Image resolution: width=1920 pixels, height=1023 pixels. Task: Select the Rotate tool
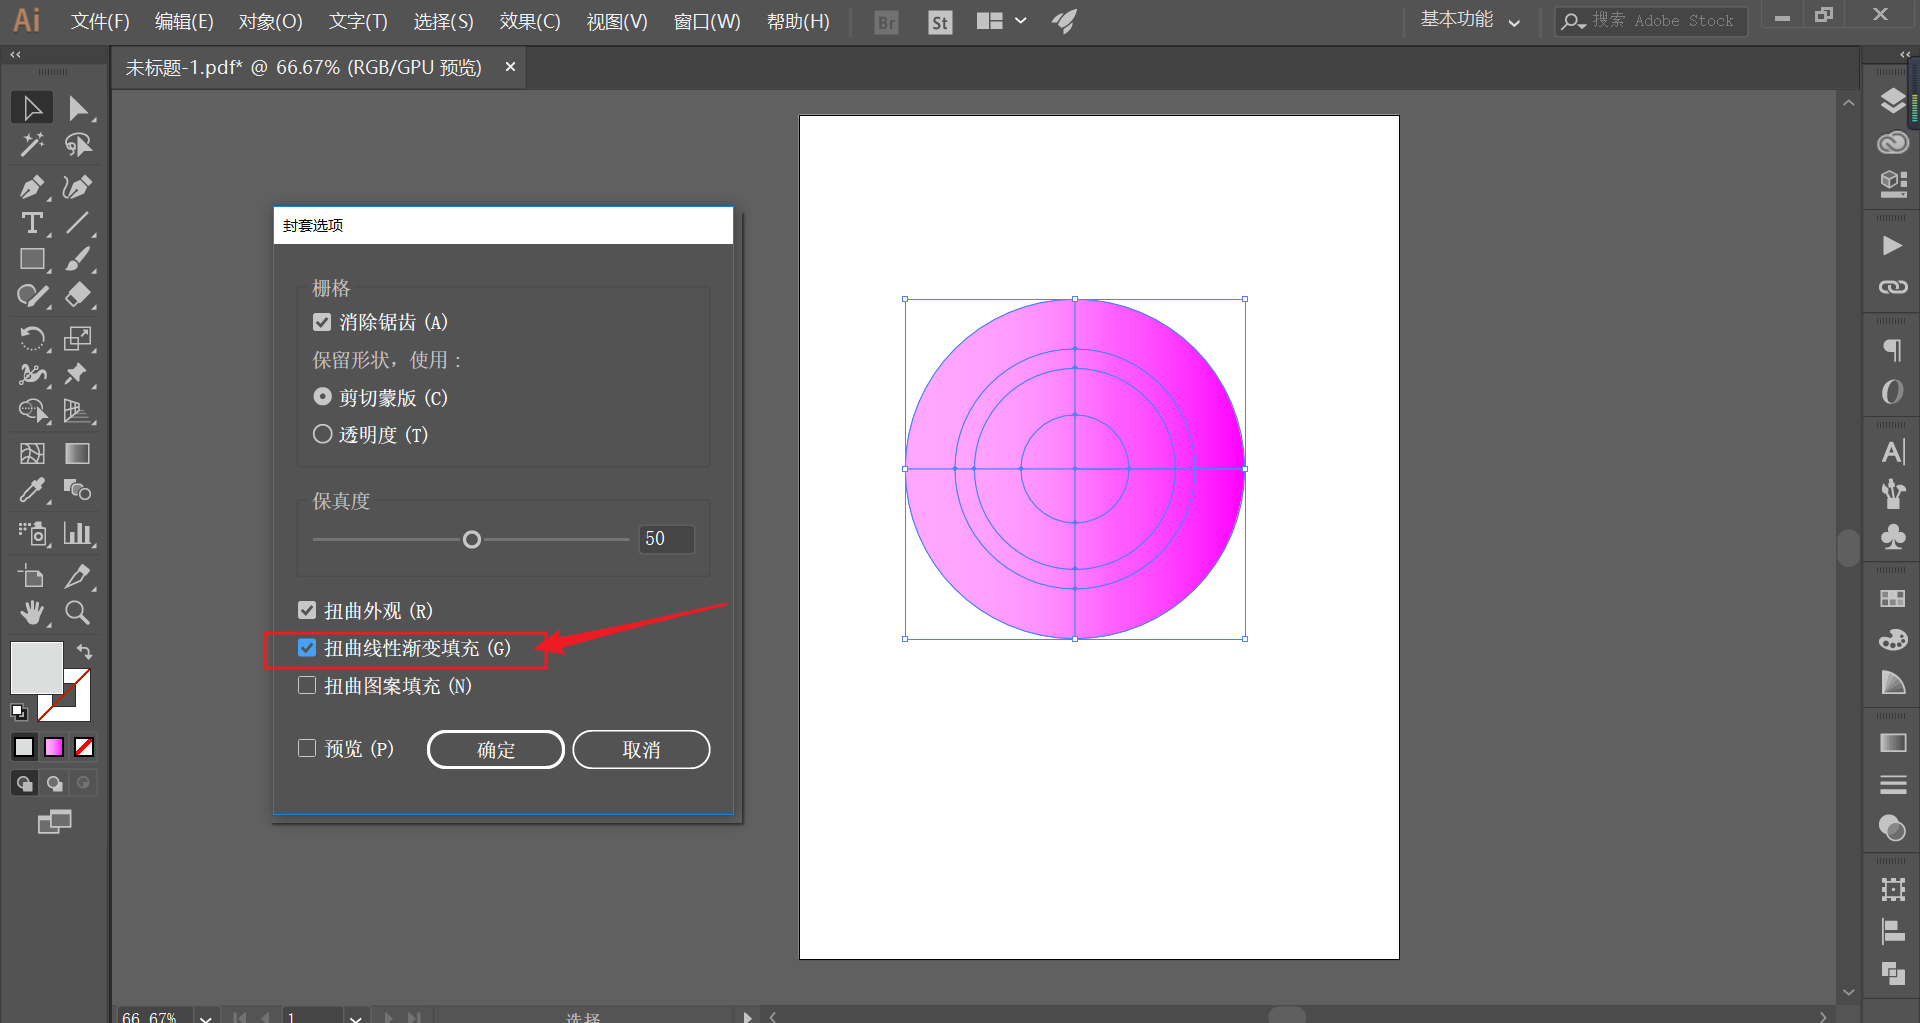pos(32,338)
